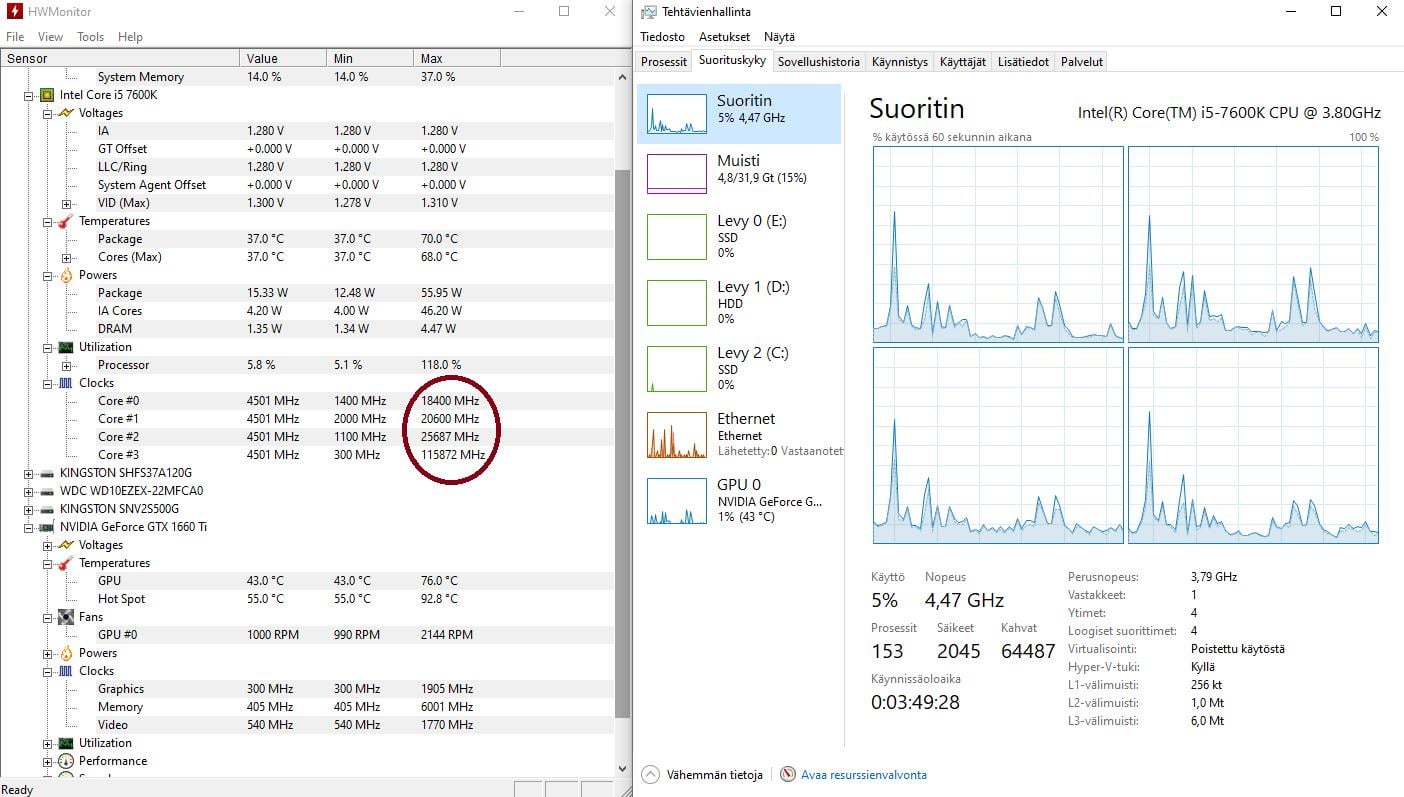Click the Max column header
Image resolution: width=1404 pixels, height=797 pixels.
[x=457, y=58]
